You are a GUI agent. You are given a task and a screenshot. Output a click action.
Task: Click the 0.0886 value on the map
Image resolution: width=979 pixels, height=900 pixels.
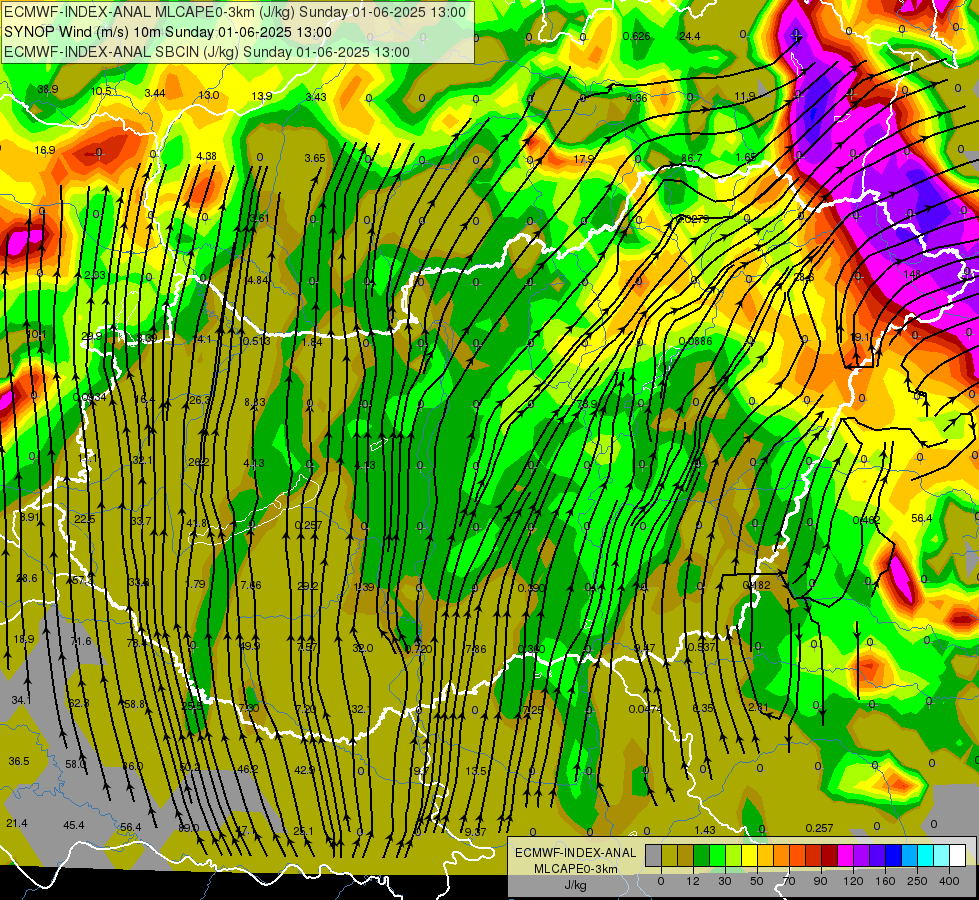[695, 341]
